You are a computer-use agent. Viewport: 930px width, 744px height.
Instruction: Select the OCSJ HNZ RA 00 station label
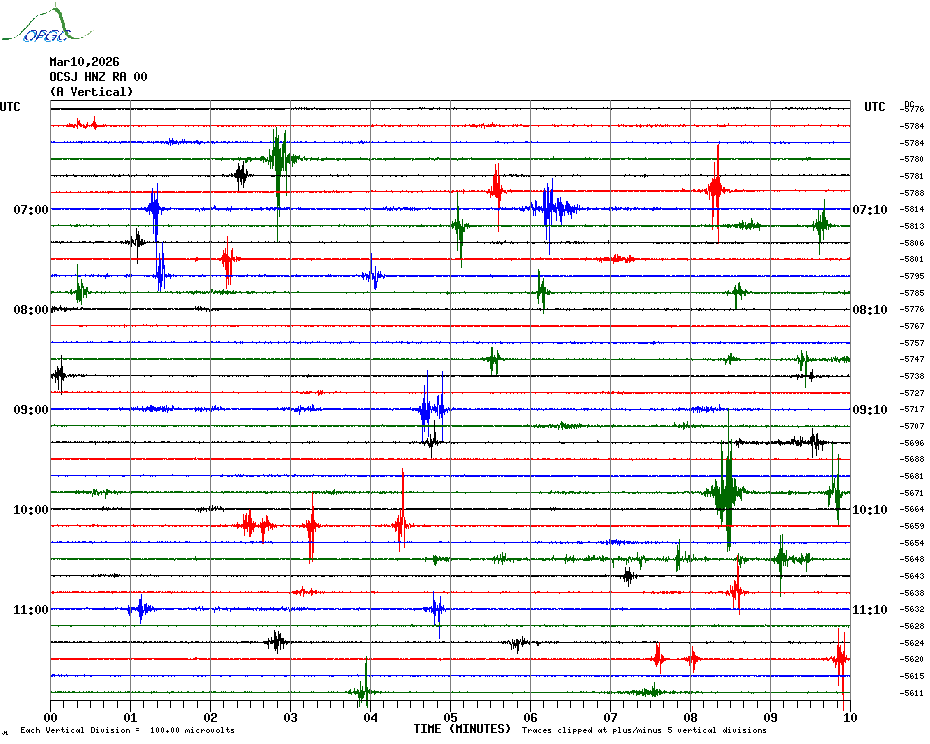[98, 77]
